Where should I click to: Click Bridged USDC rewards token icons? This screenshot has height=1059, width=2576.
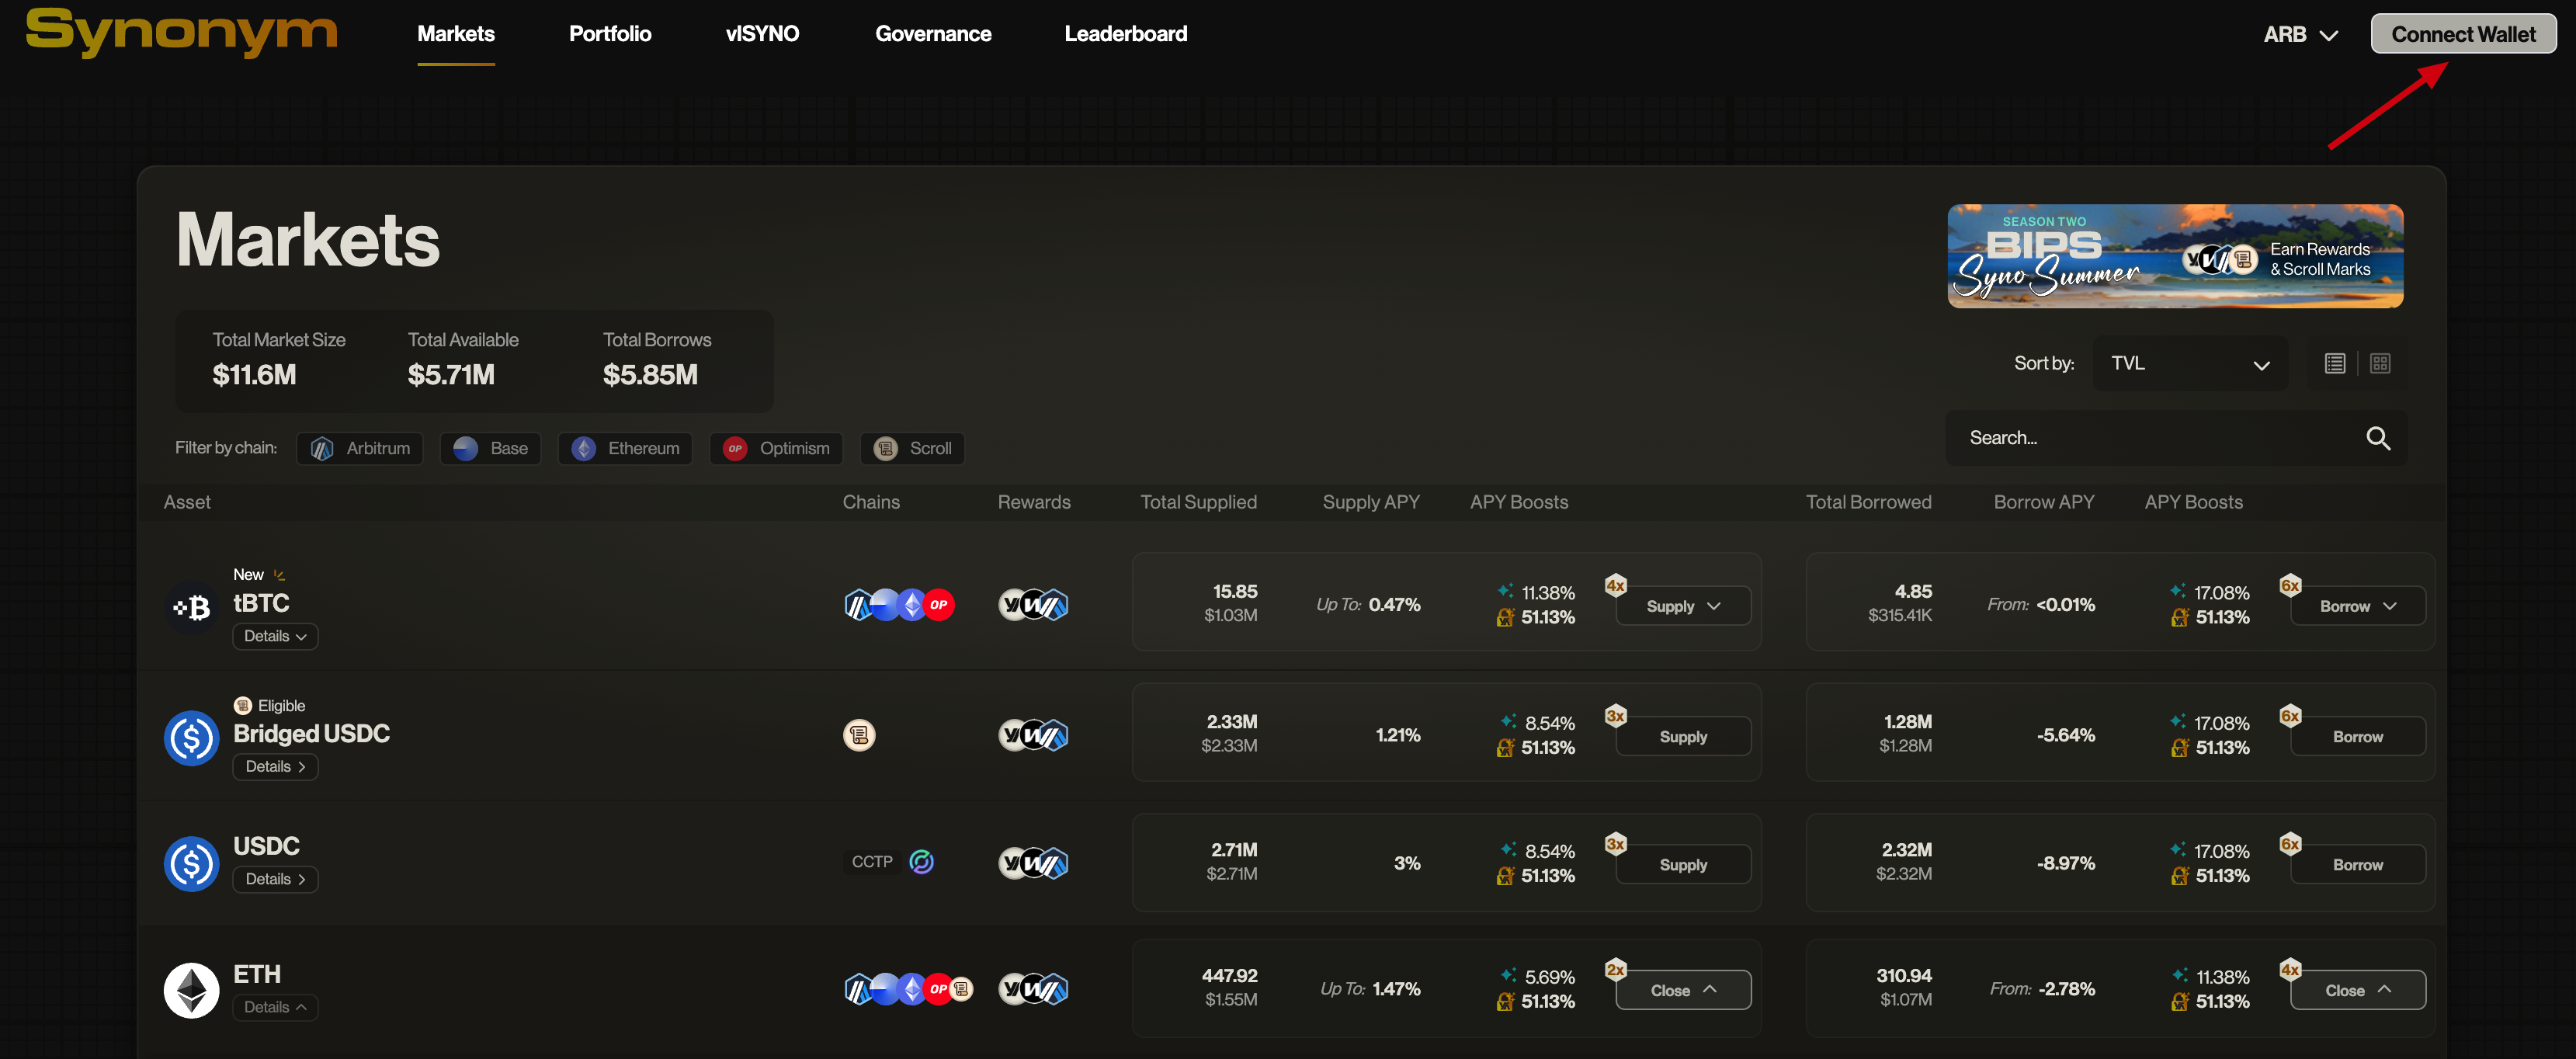point(1033,736)
